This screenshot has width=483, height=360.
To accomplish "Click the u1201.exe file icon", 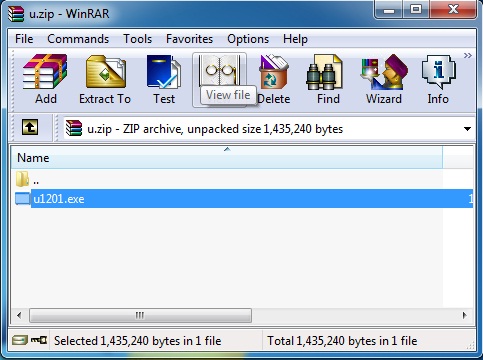I will [x=22, y=199].
